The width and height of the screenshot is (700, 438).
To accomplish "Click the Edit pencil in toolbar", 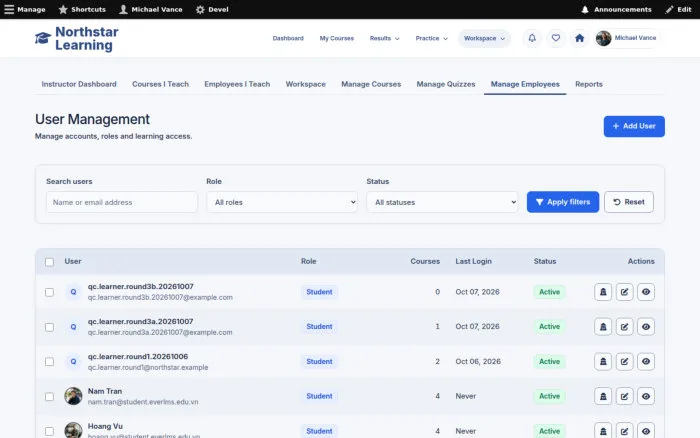I will pyautogui.click(x=678, y=9).
